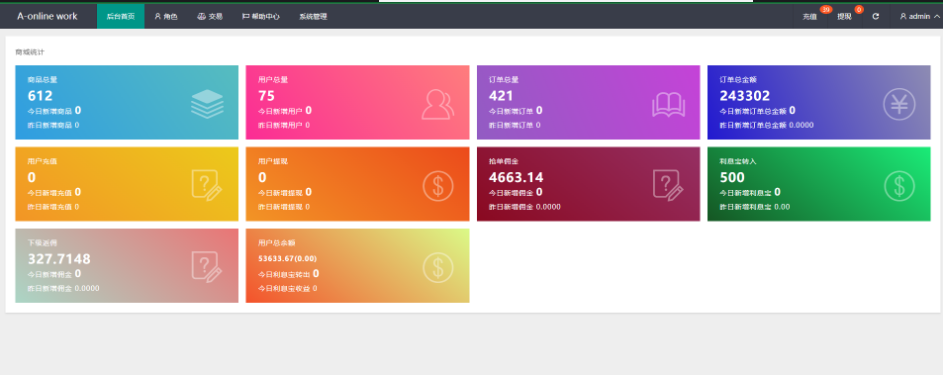This screenshot has width=943, height=375.
Task: Click the dollar icon on 用户总余额 card
Action: point(438,267)
